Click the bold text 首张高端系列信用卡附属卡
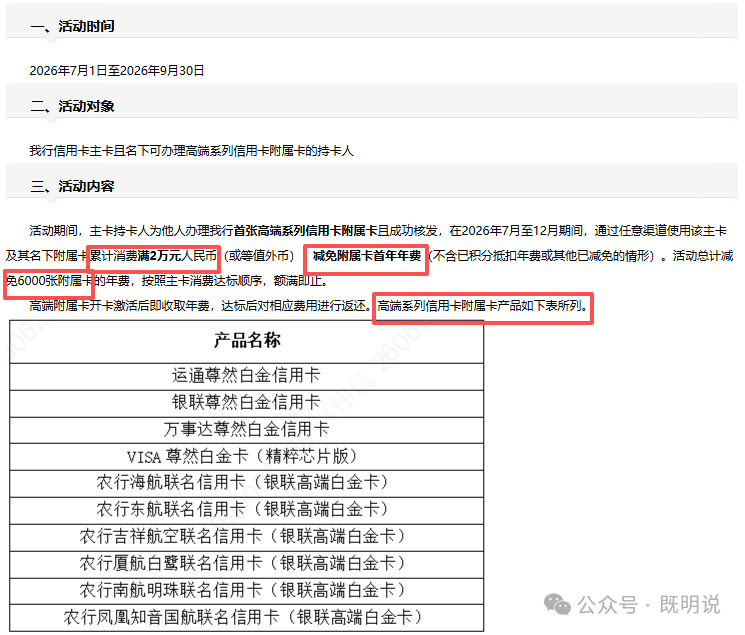This screenshot has width=745, height=635. click(x=306, y=231)
